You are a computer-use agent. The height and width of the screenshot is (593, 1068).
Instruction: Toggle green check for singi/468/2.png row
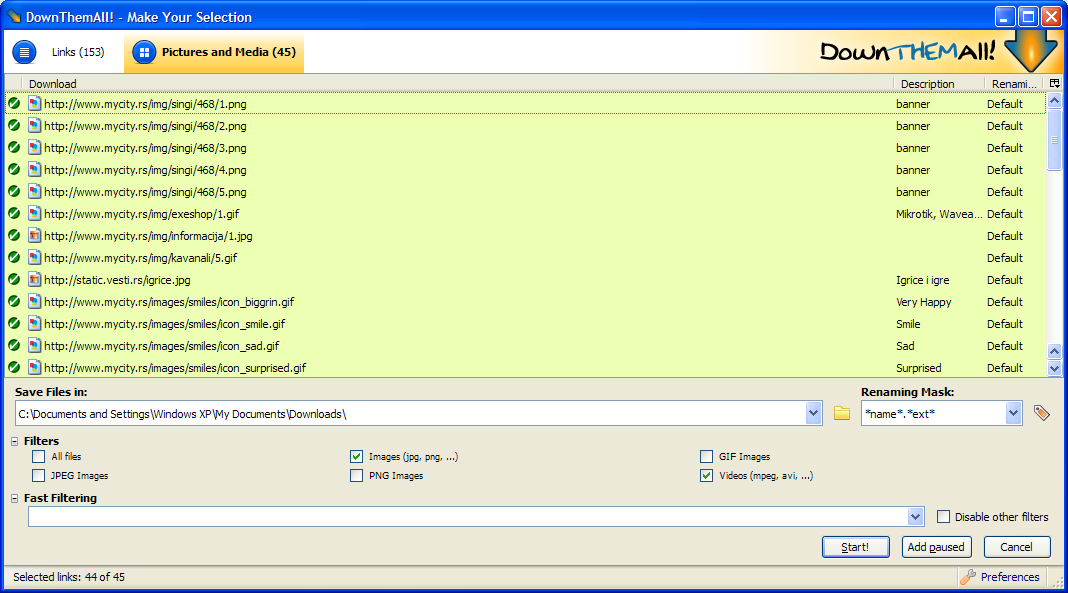pyautogui.click(x=14, y=125)
